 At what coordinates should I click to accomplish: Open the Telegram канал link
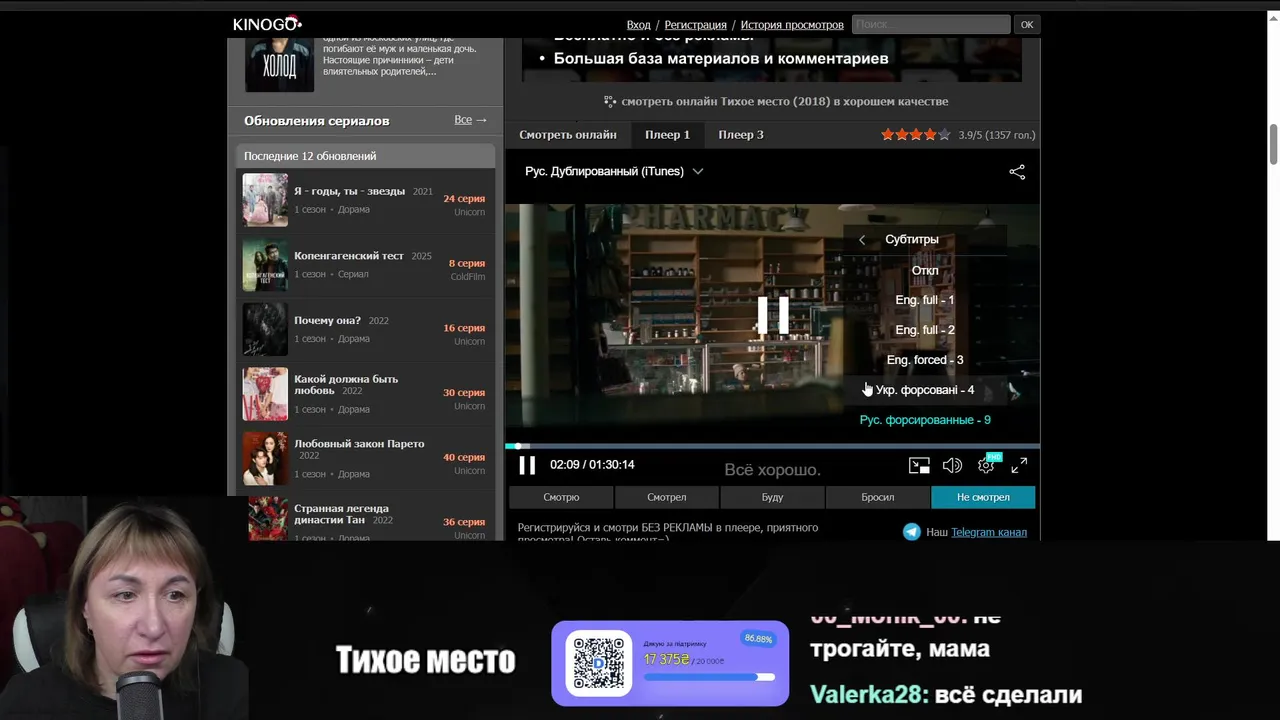click(989, 532)
